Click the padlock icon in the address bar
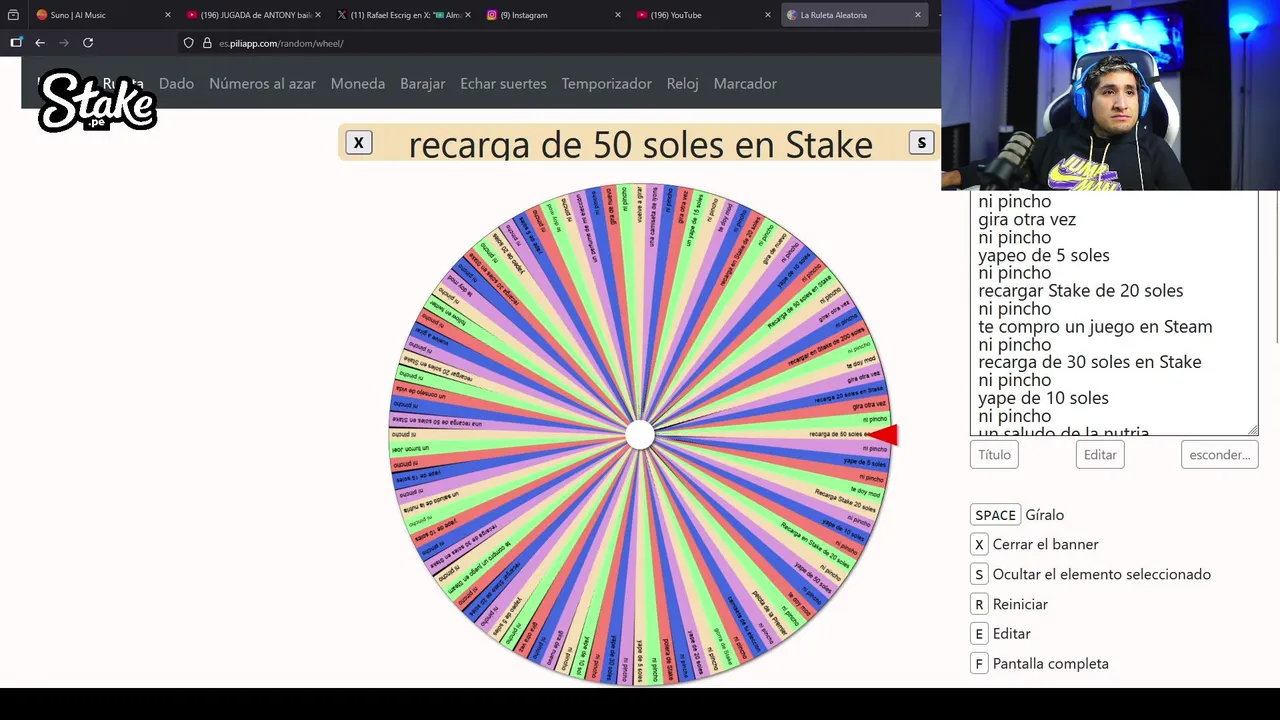This screenshot has height=720, width=1280. 207,43
